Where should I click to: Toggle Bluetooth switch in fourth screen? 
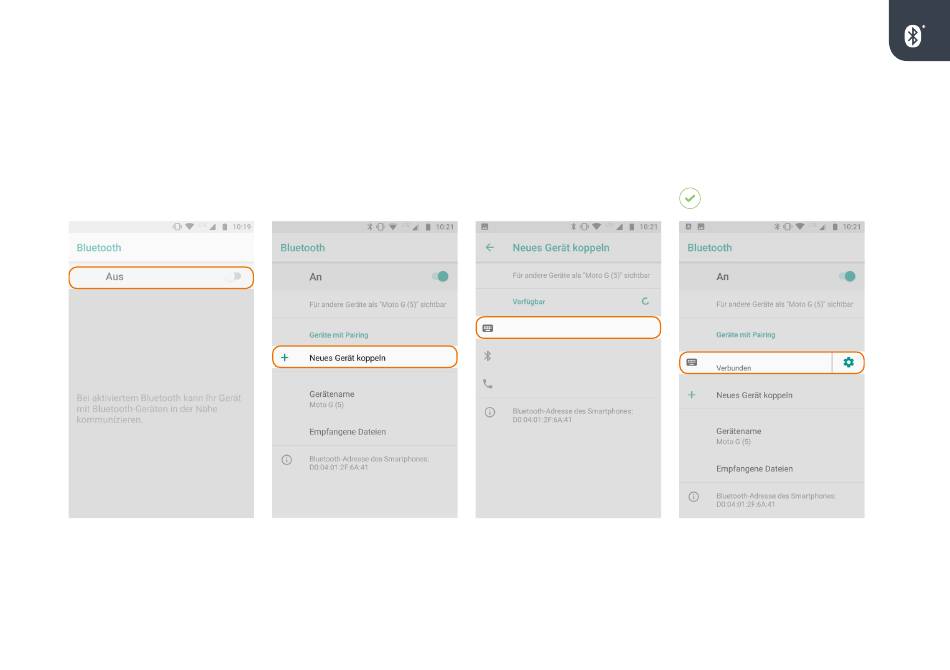pos(848,276)
